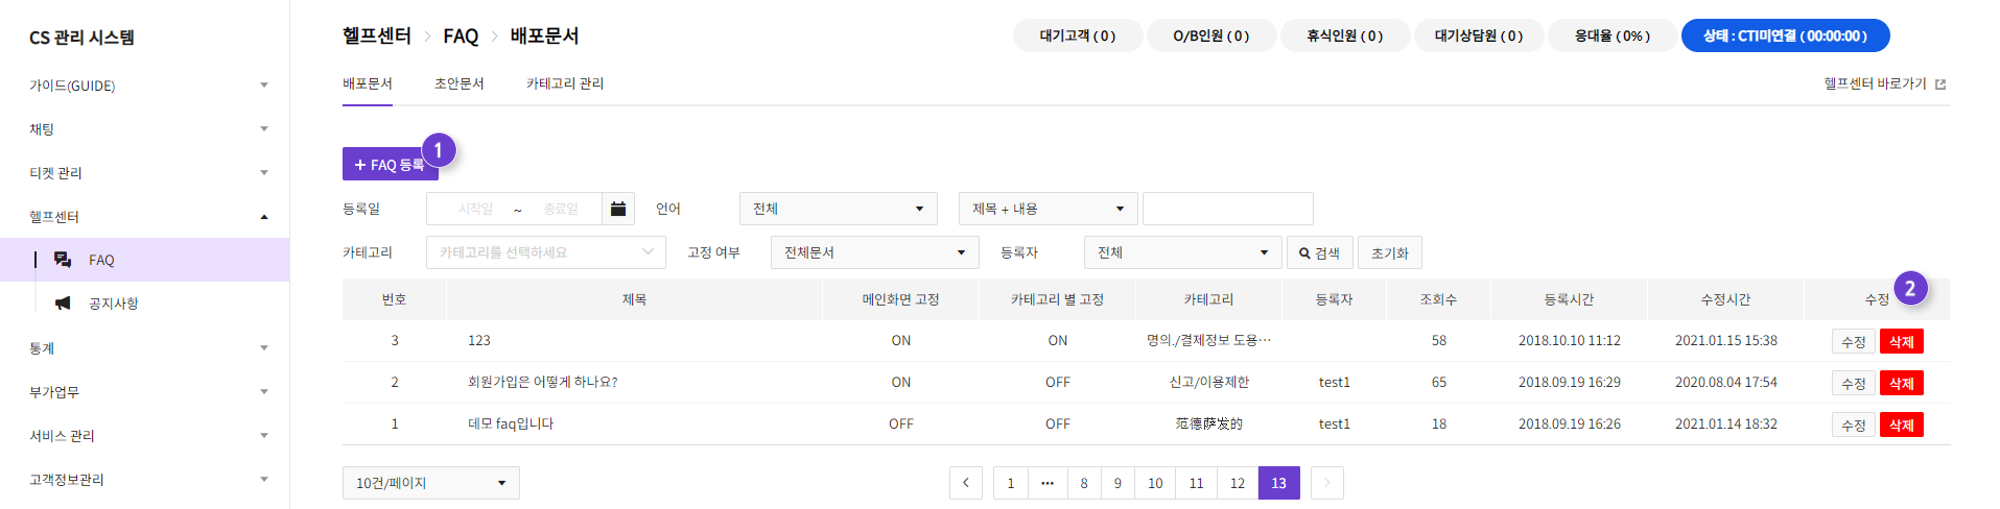Click the 헬프센터 바로가기 external link icon
This screenshot has height=509, width=2000.
pos(1940,84)
